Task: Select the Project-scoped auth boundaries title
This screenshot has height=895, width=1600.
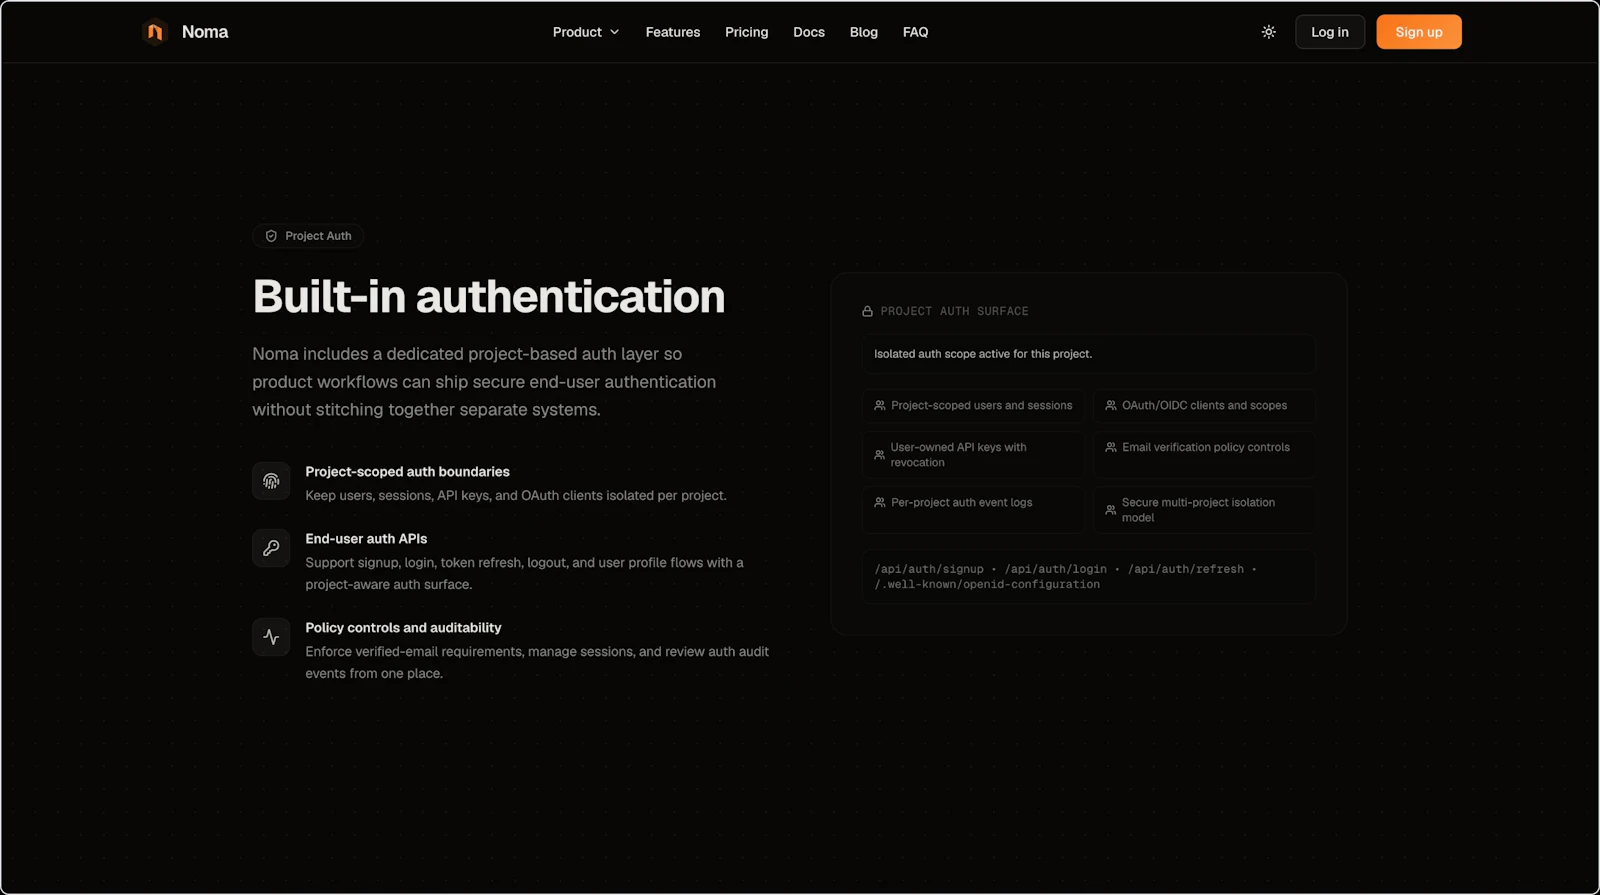Action: (407, 472)
